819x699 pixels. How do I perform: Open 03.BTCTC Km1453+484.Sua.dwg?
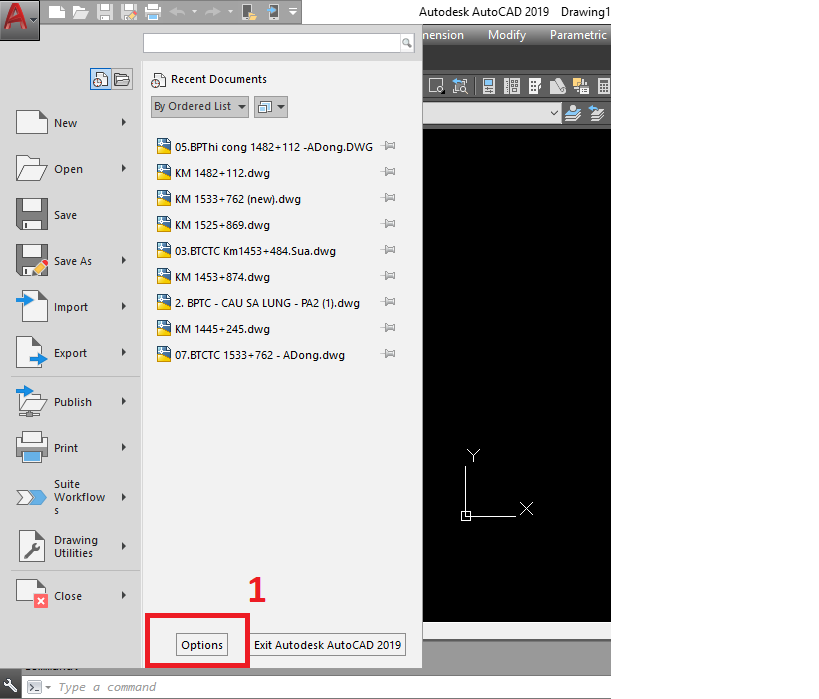(255, 251)
